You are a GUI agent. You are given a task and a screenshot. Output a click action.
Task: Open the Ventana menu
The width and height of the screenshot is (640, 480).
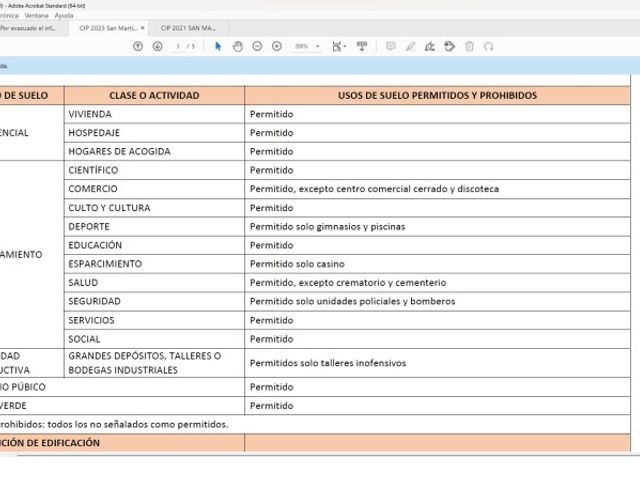tap(36, 16)
